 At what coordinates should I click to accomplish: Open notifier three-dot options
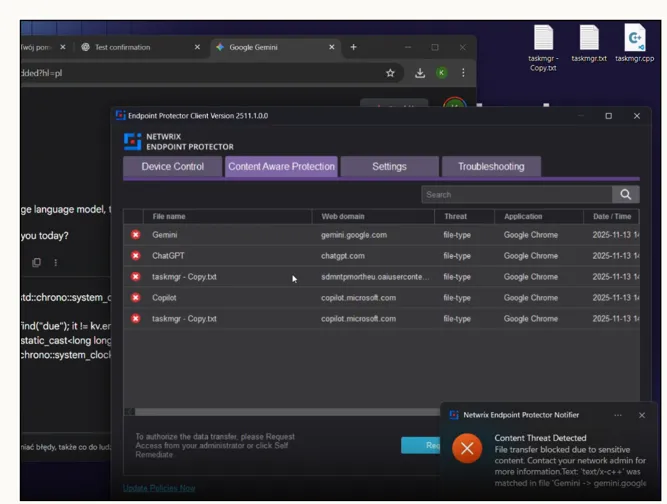point(618,415)
